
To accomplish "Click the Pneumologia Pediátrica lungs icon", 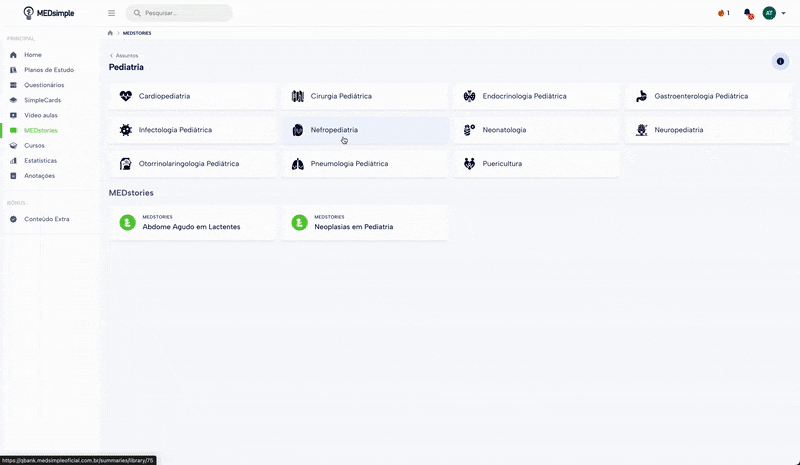I will click(297, 164).
